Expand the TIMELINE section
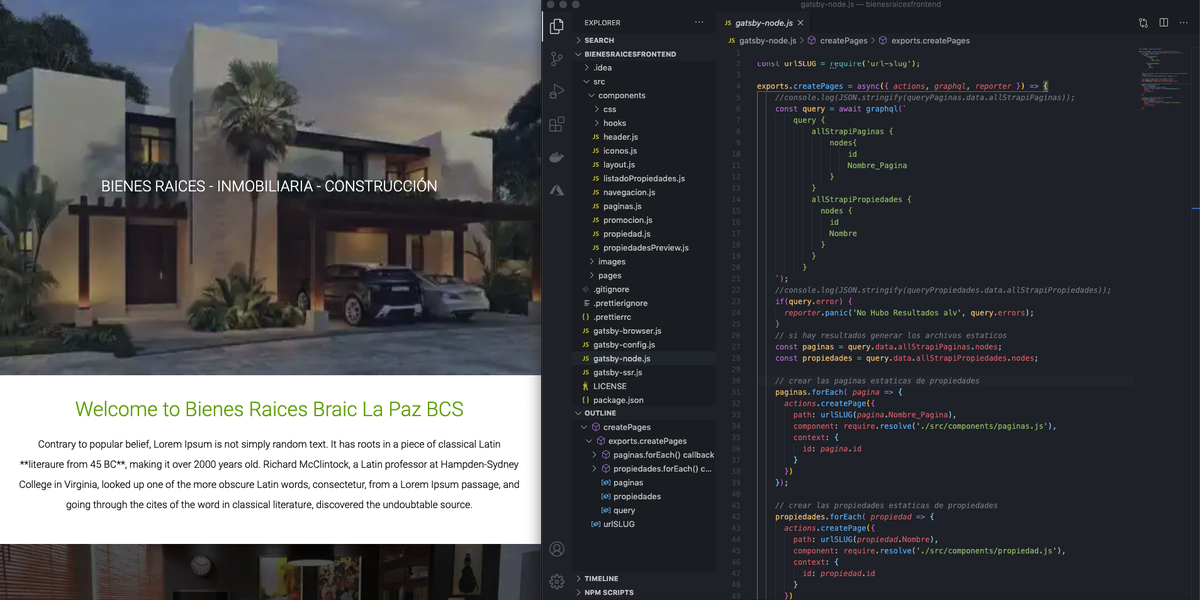Screen dimensions: 1200x600 click(646, 578)
